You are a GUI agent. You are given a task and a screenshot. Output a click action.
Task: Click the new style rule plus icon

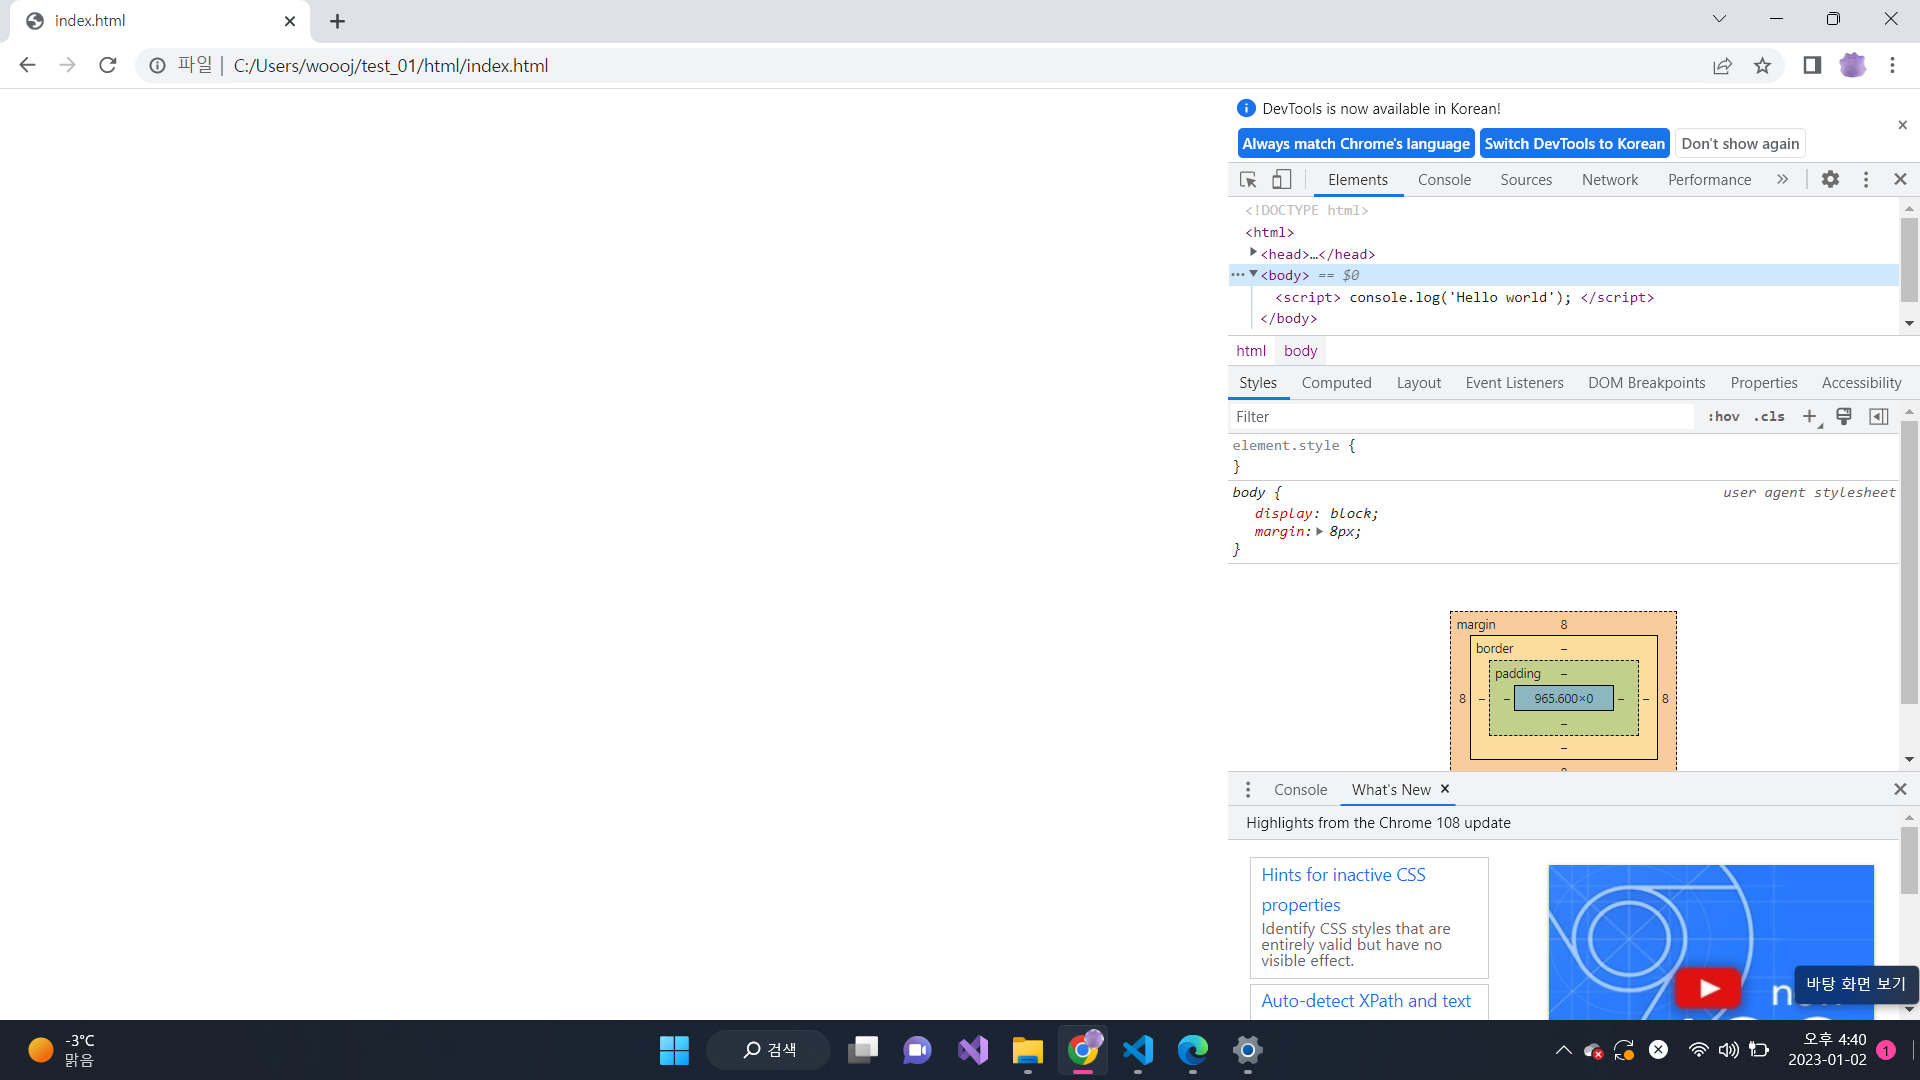point(1809,417)
